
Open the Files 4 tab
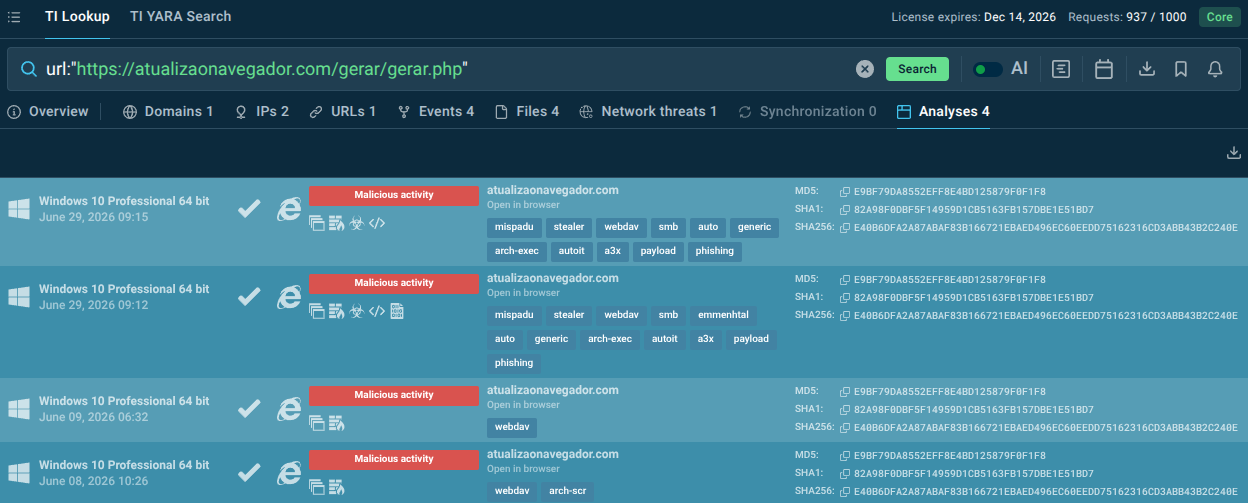[526, 112]
